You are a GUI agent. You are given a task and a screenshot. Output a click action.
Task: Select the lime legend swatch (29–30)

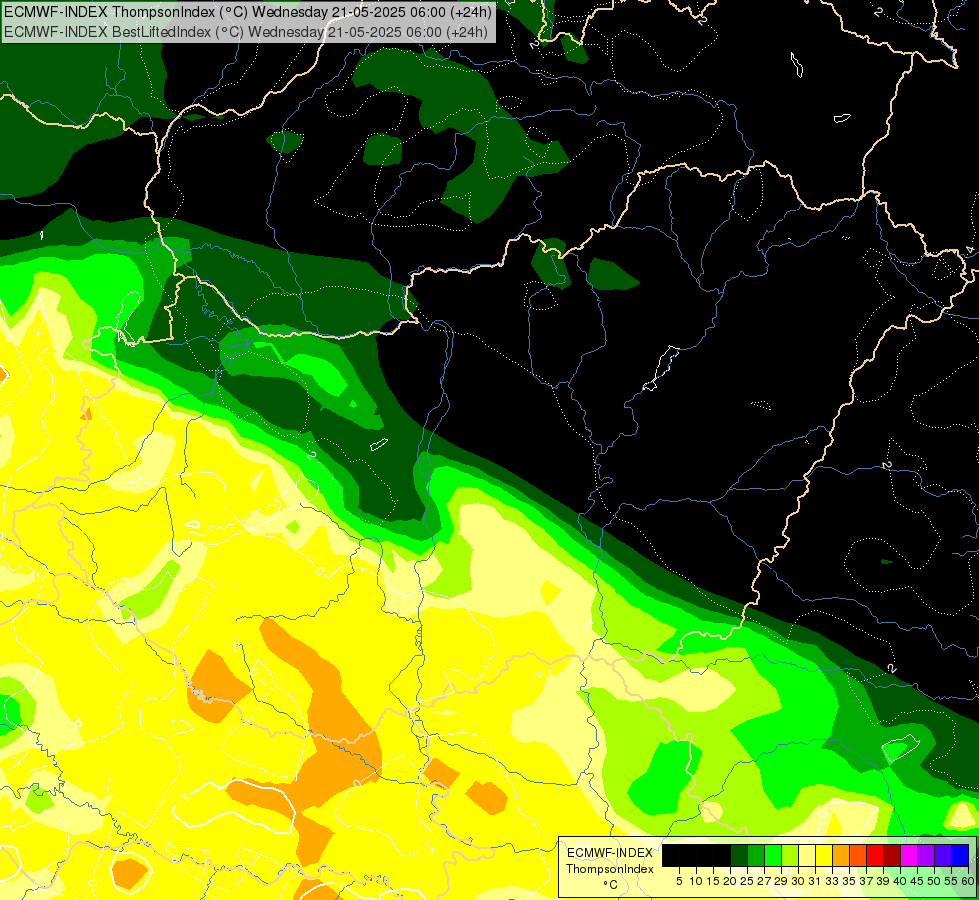[x=790, y=855]
